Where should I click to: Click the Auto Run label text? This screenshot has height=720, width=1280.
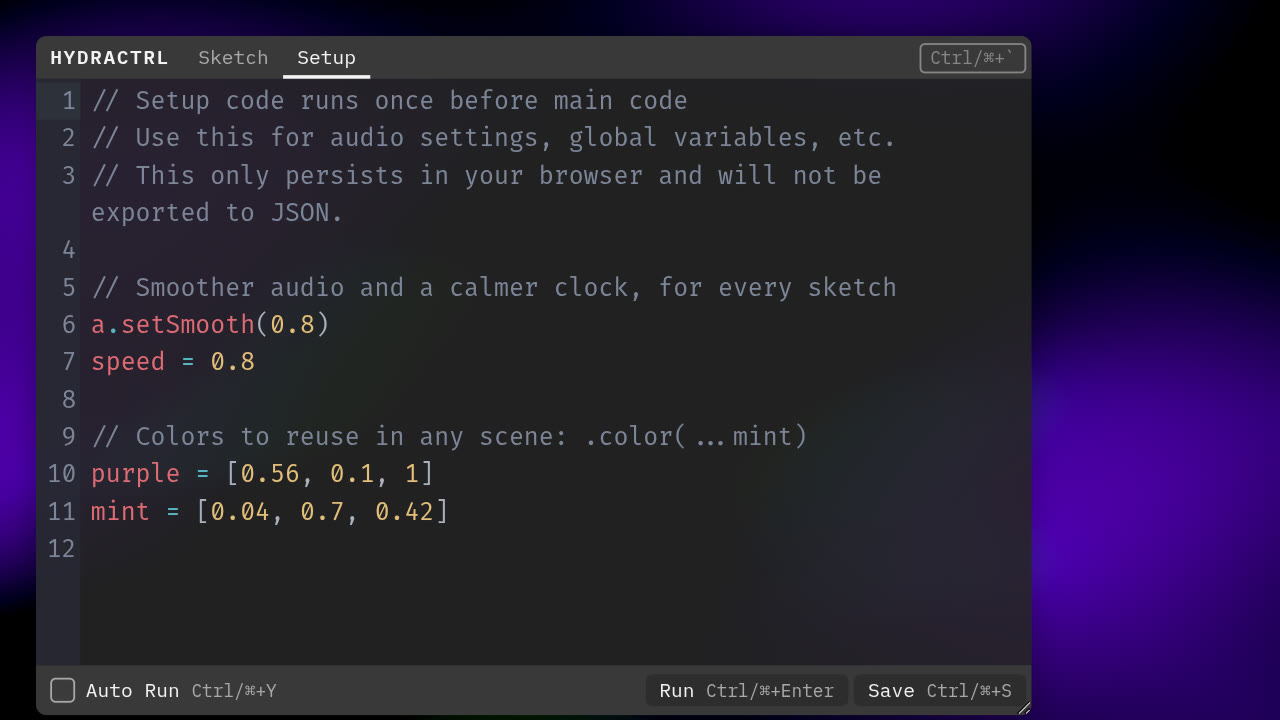coord(132,691)
